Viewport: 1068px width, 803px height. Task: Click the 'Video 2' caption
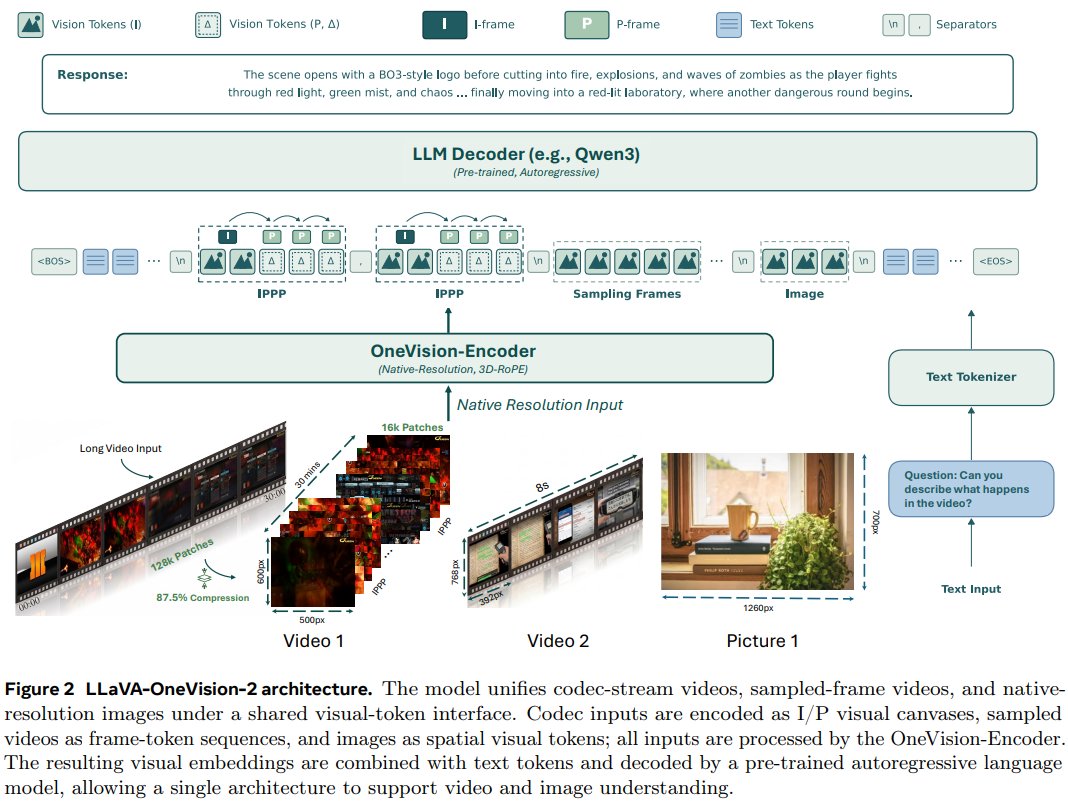[x=558, y=641]
